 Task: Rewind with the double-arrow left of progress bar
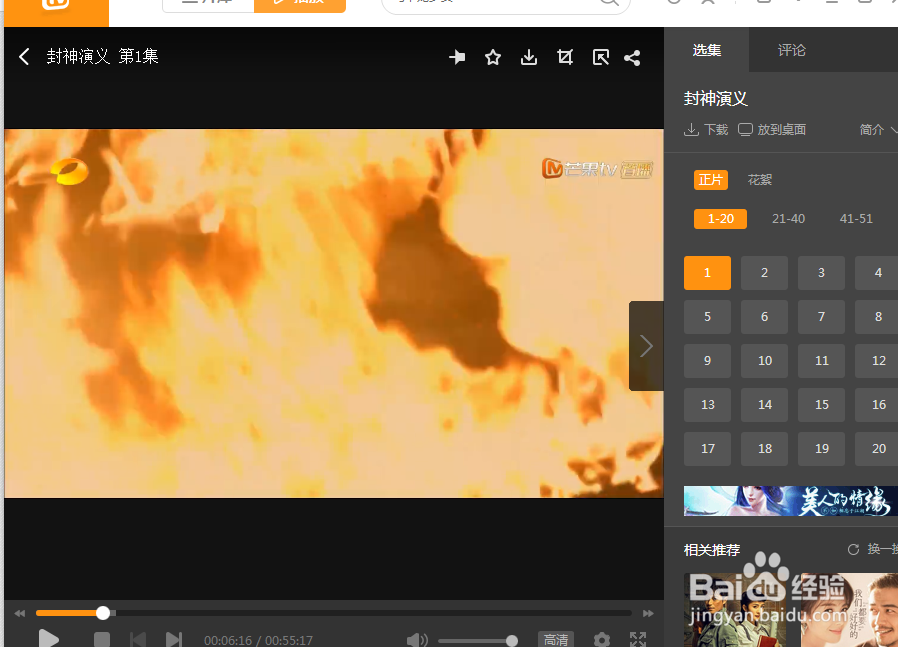(19, 613)
